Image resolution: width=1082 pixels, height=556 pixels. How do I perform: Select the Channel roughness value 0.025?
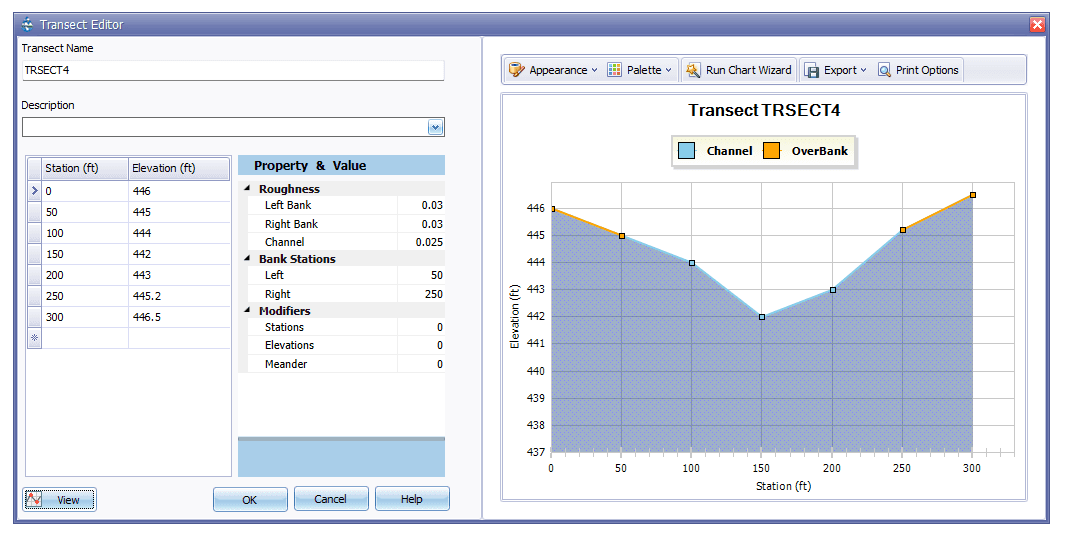421,242
